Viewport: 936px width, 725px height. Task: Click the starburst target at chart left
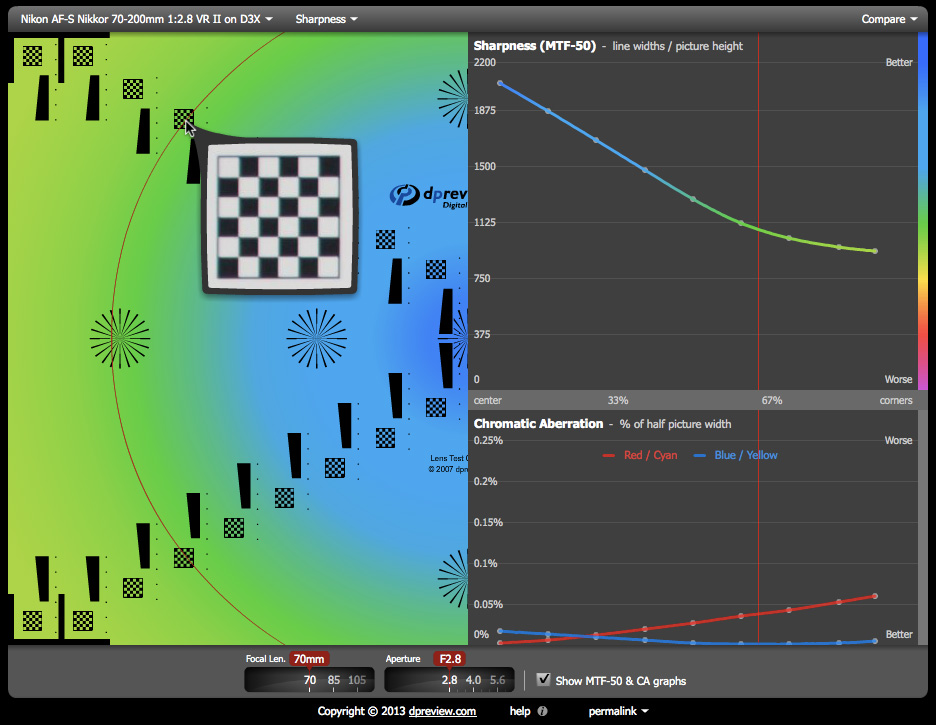[120, 337]
